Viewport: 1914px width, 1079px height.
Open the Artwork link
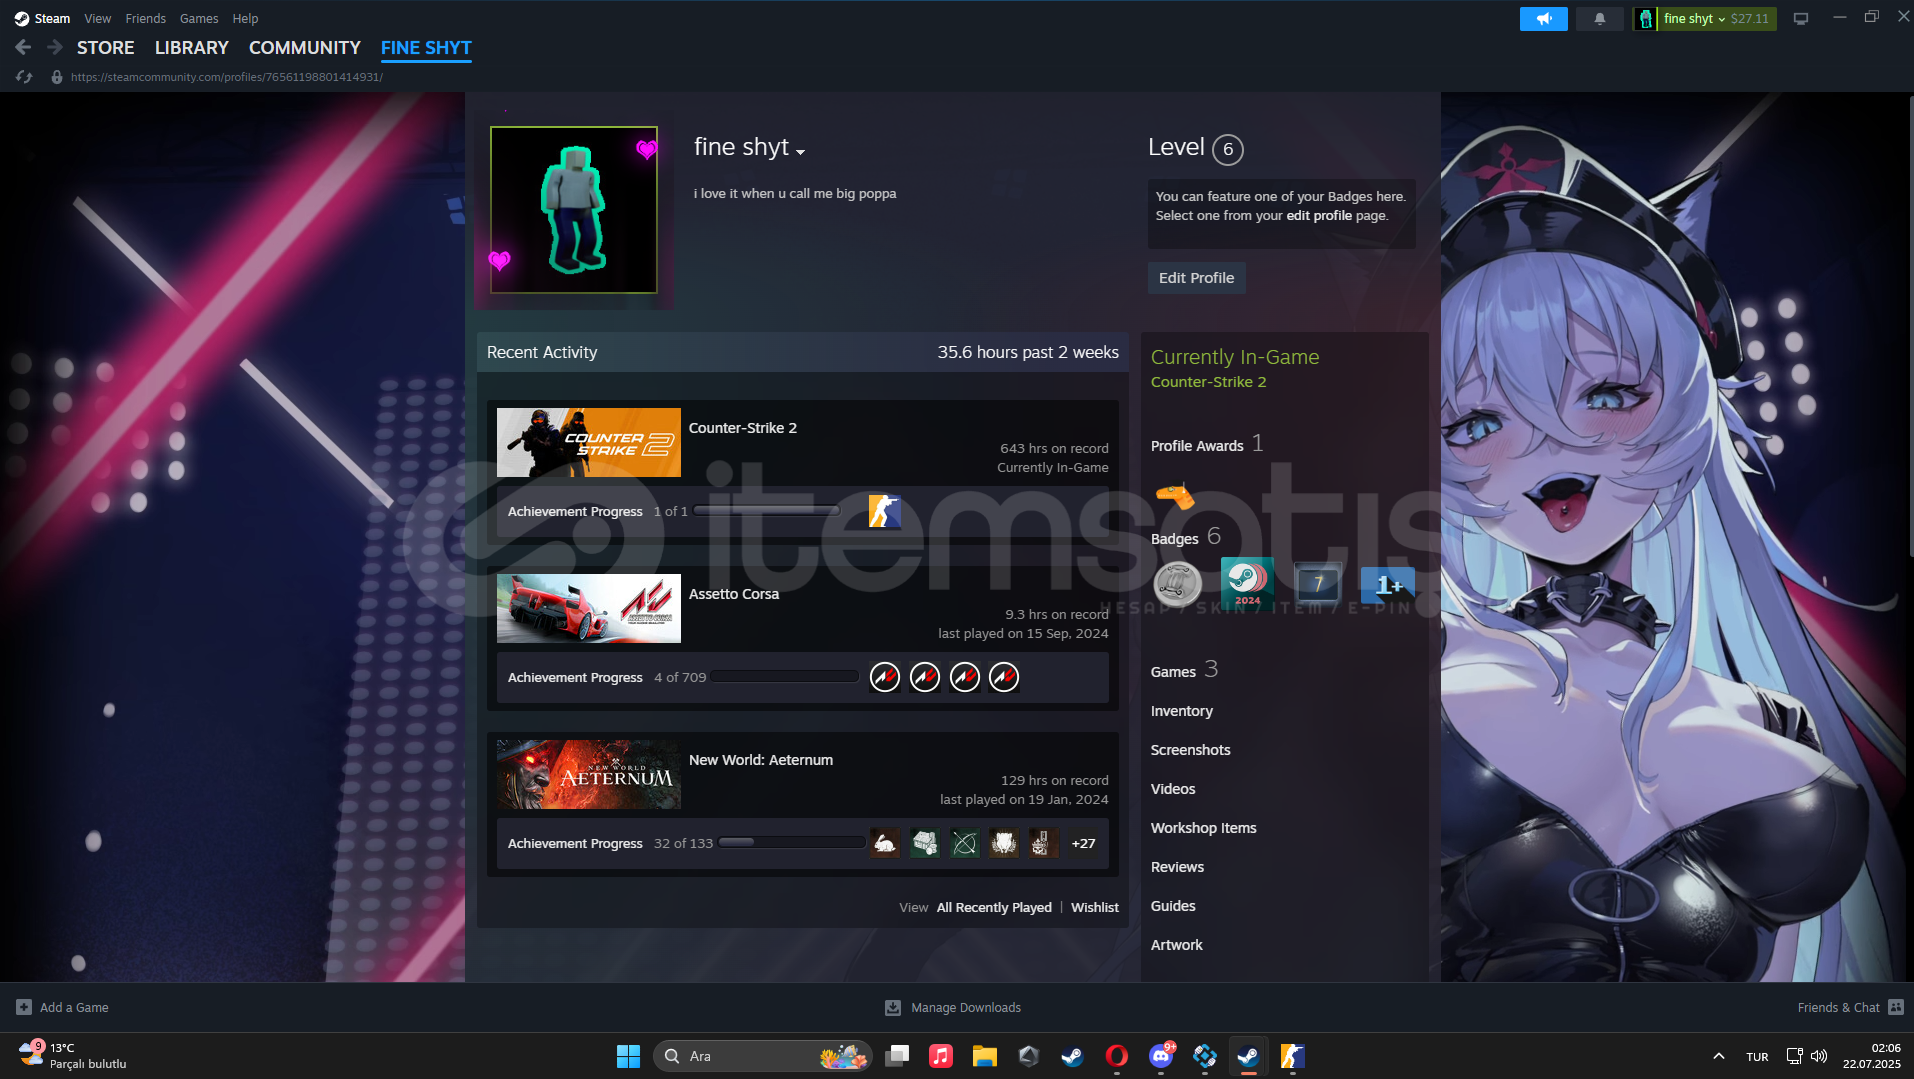[x=1176, y=945]
